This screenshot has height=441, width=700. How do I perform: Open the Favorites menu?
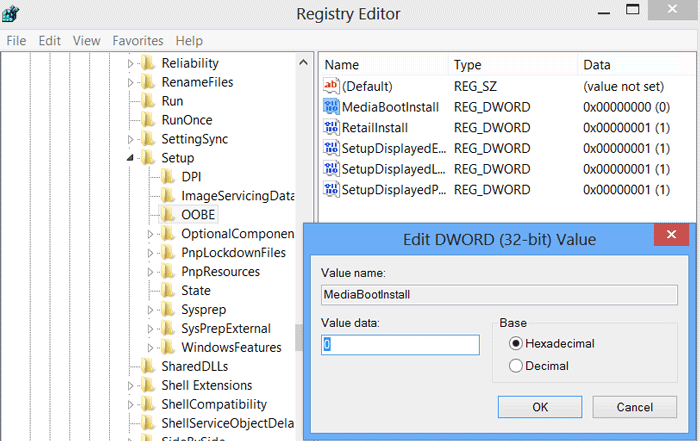pos(138,41)
